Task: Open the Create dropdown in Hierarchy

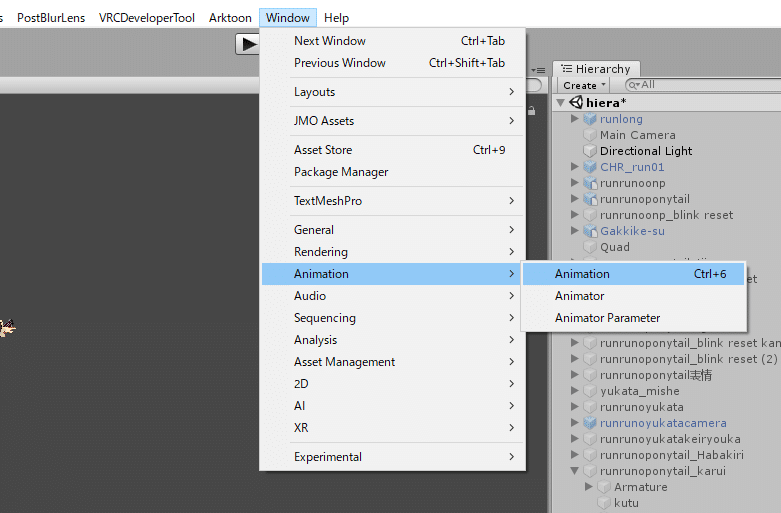Action: pyautogui.click(x=582, y=85)
